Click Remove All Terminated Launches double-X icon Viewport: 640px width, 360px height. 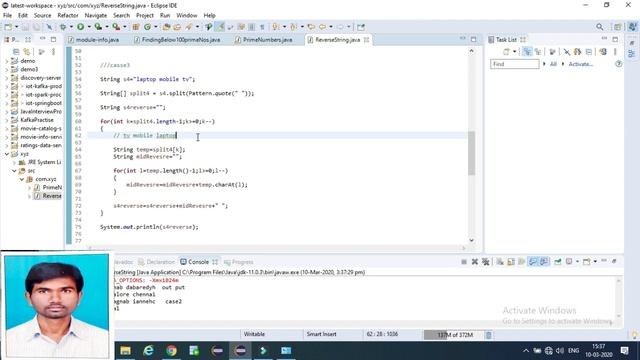pos(485,262)
